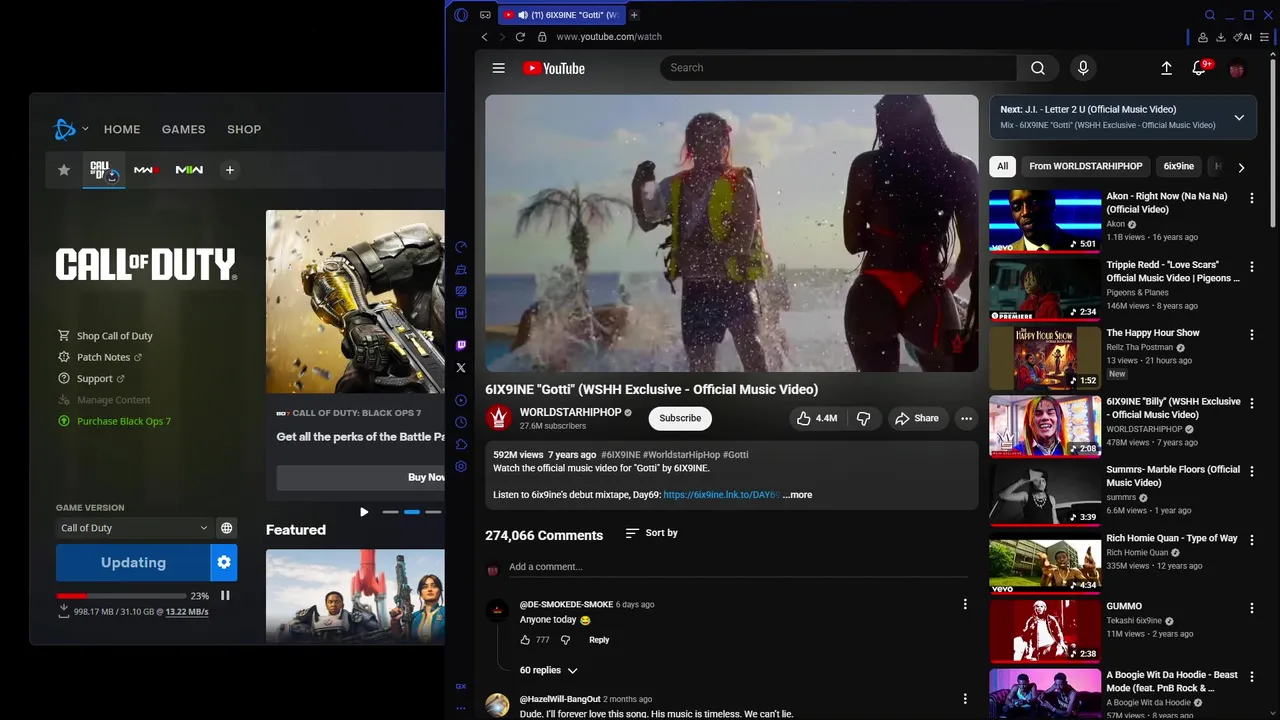Click the YouTube search magnifier button

pos(1038,68)
